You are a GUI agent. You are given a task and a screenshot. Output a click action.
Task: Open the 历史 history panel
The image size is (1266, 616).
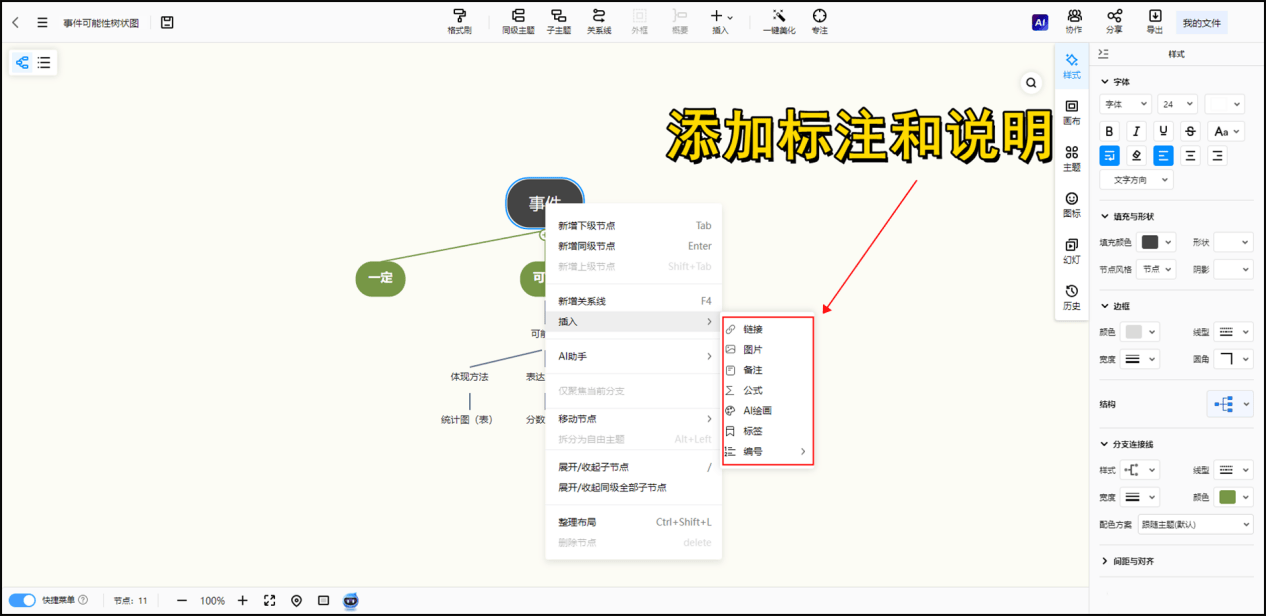[1071, 296]
